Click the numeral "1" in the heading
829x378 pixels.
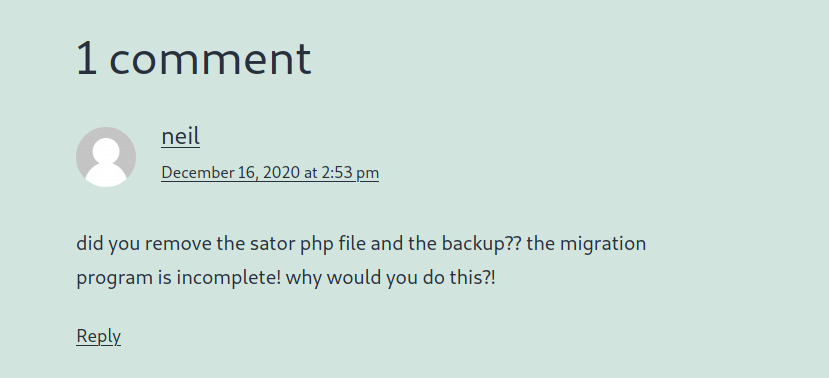(87, 58)
